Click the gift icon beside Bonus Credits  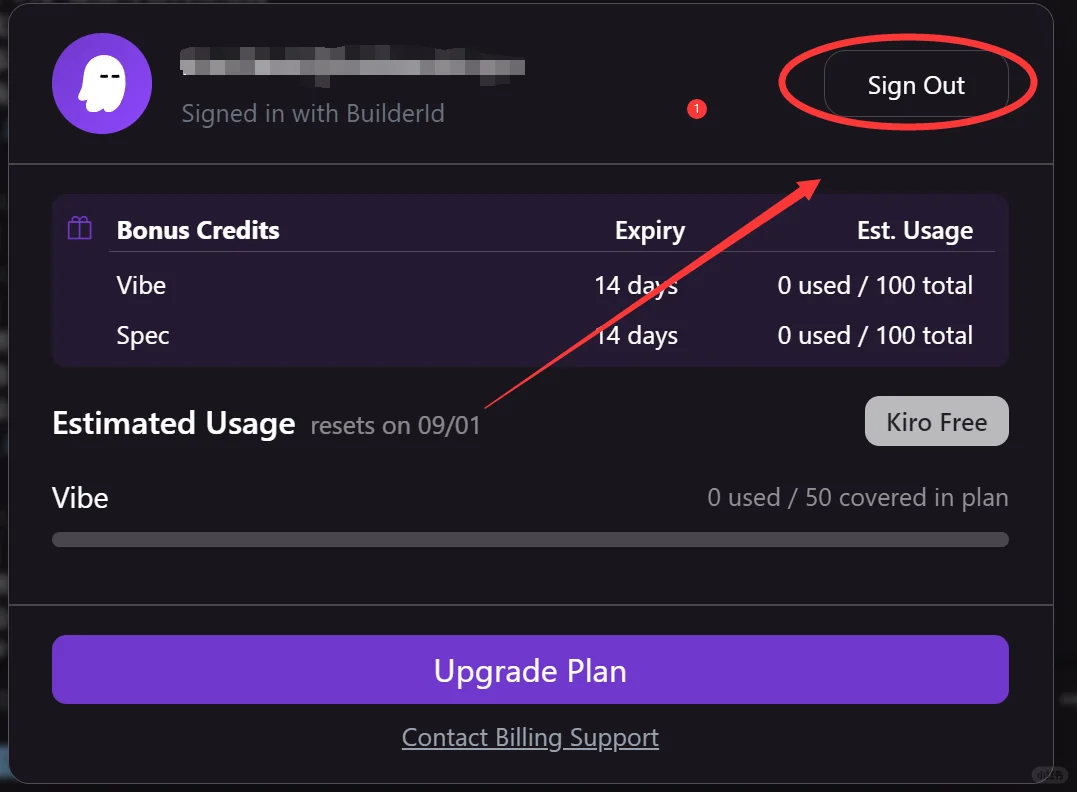coord(80,229)
